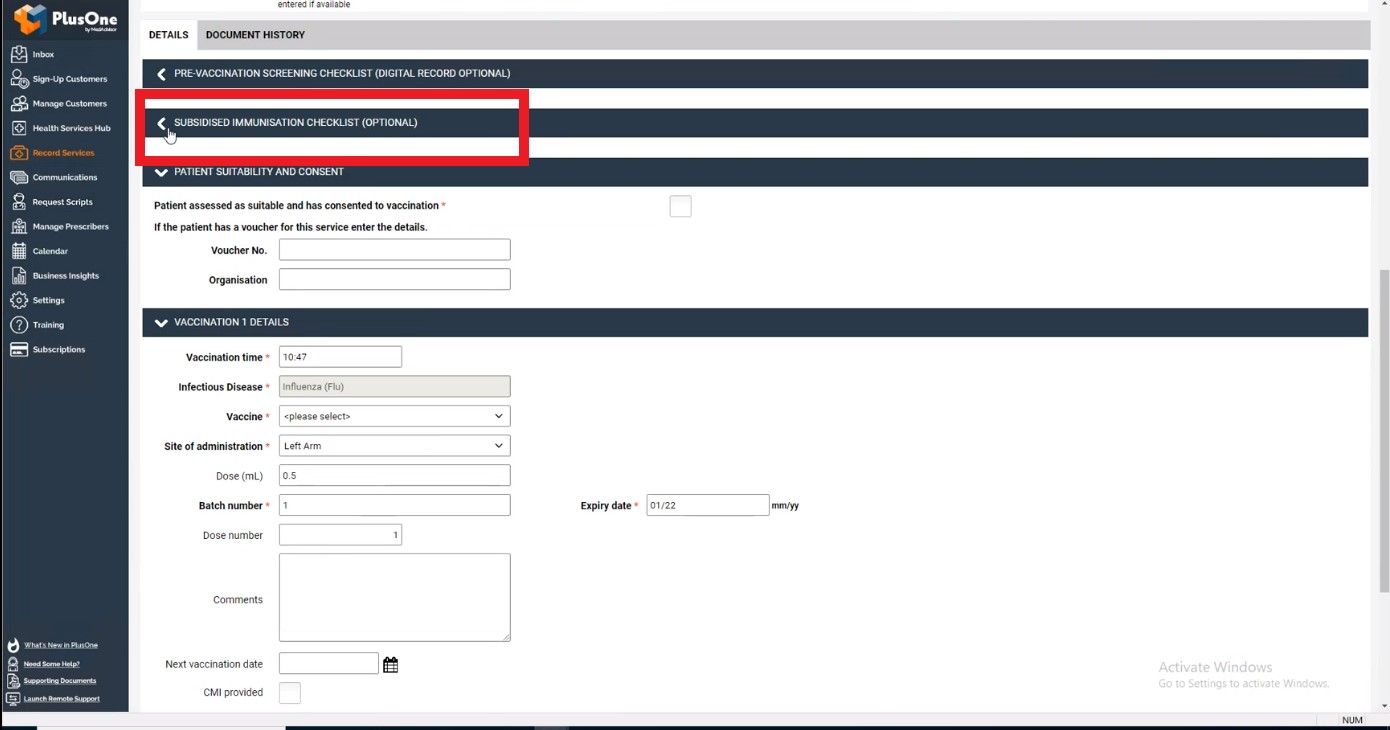The image size is (1390, 730).
Task: Open calendar picker for next vaccination date
Action: (x=391, y=665)
